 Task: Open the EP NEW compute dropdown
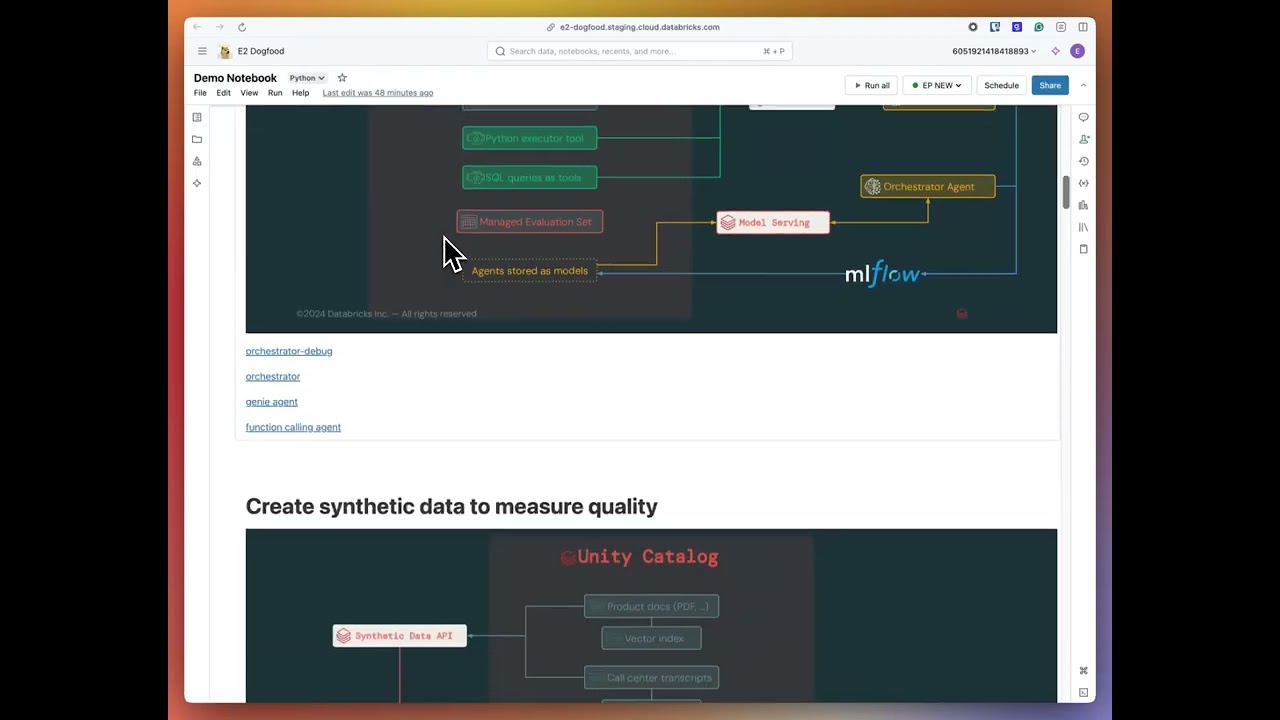937,85
